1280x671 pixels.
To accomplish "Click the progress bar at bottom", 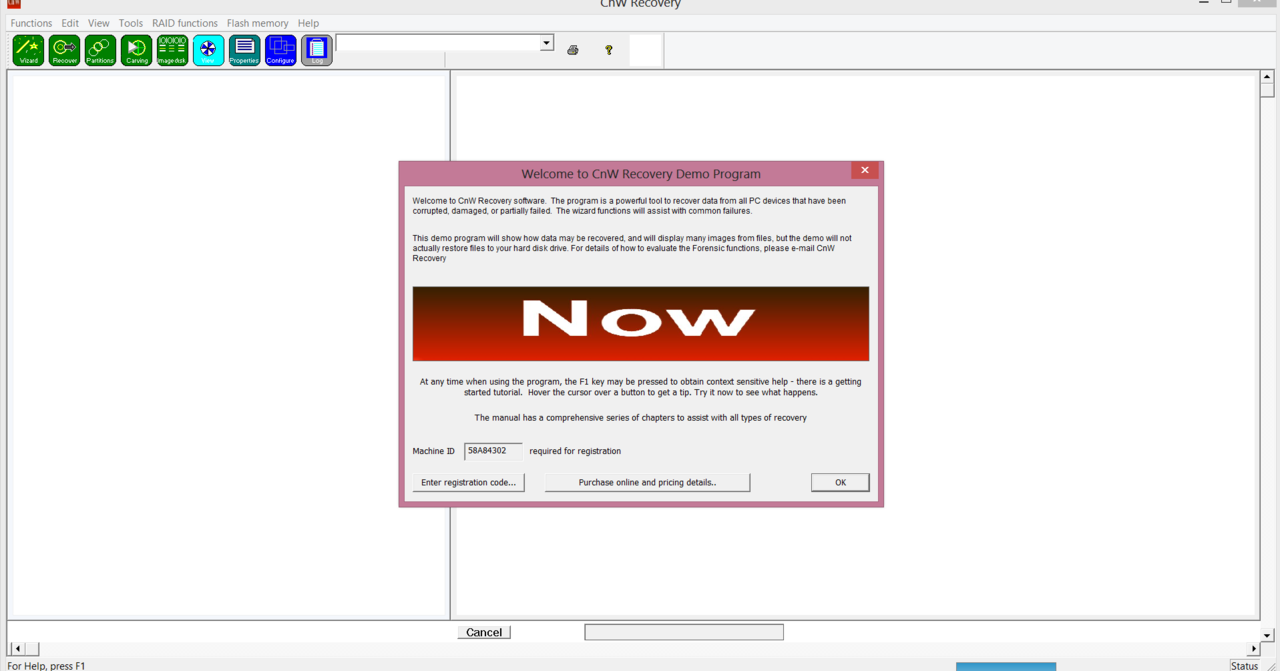I will pyautogui.click(x=684, y=632).
